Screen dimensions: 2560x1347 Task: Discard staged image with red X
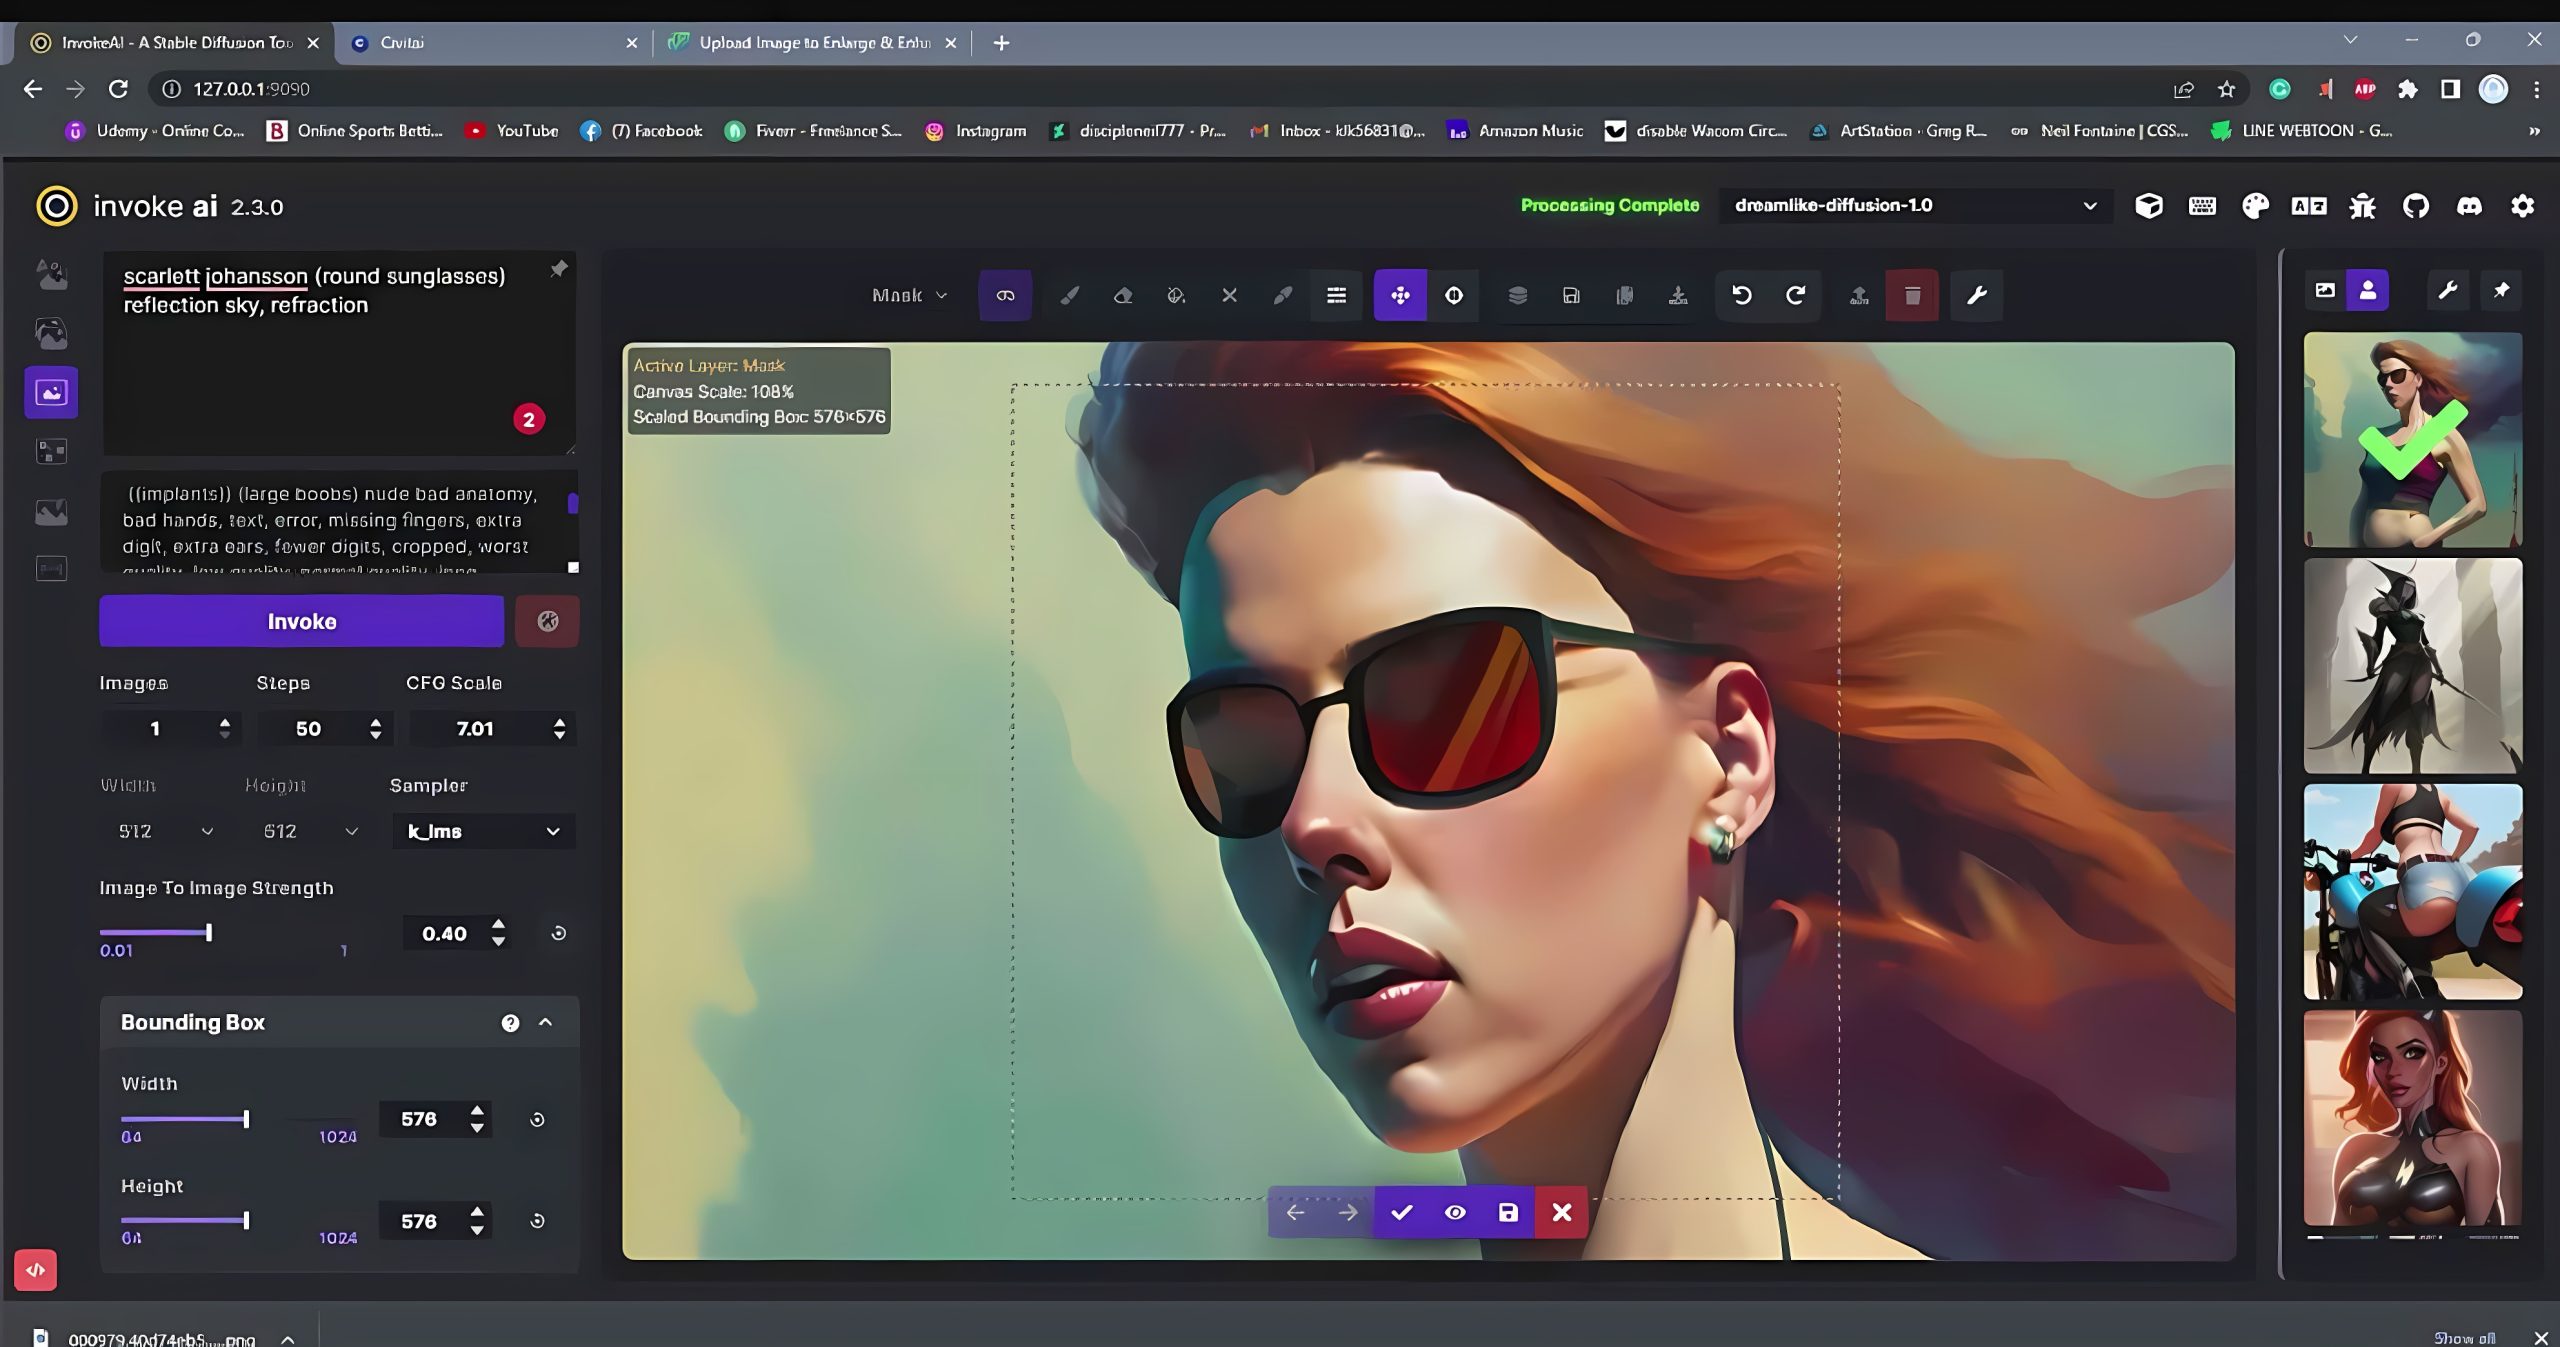pyautogui.click(x=1561, y=1212)
